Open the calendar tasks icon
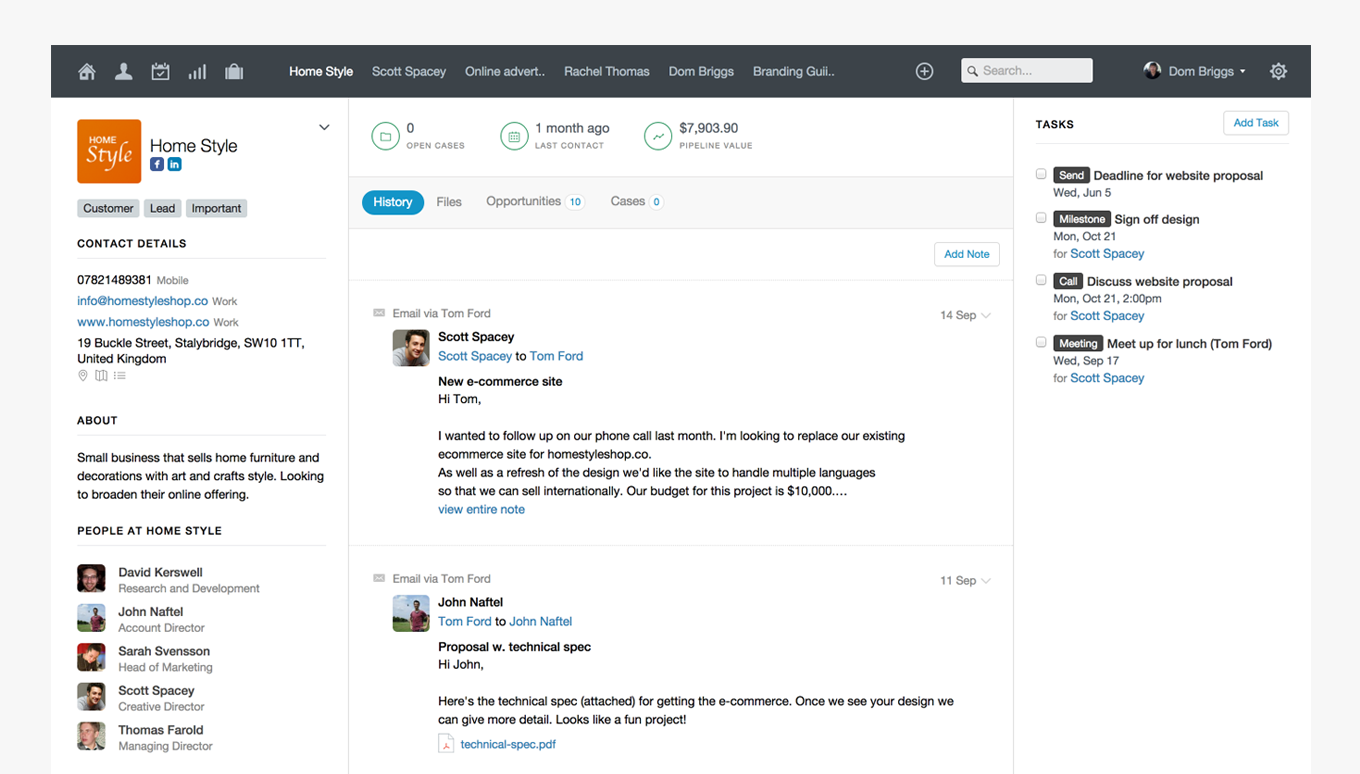 coord(160,71)
